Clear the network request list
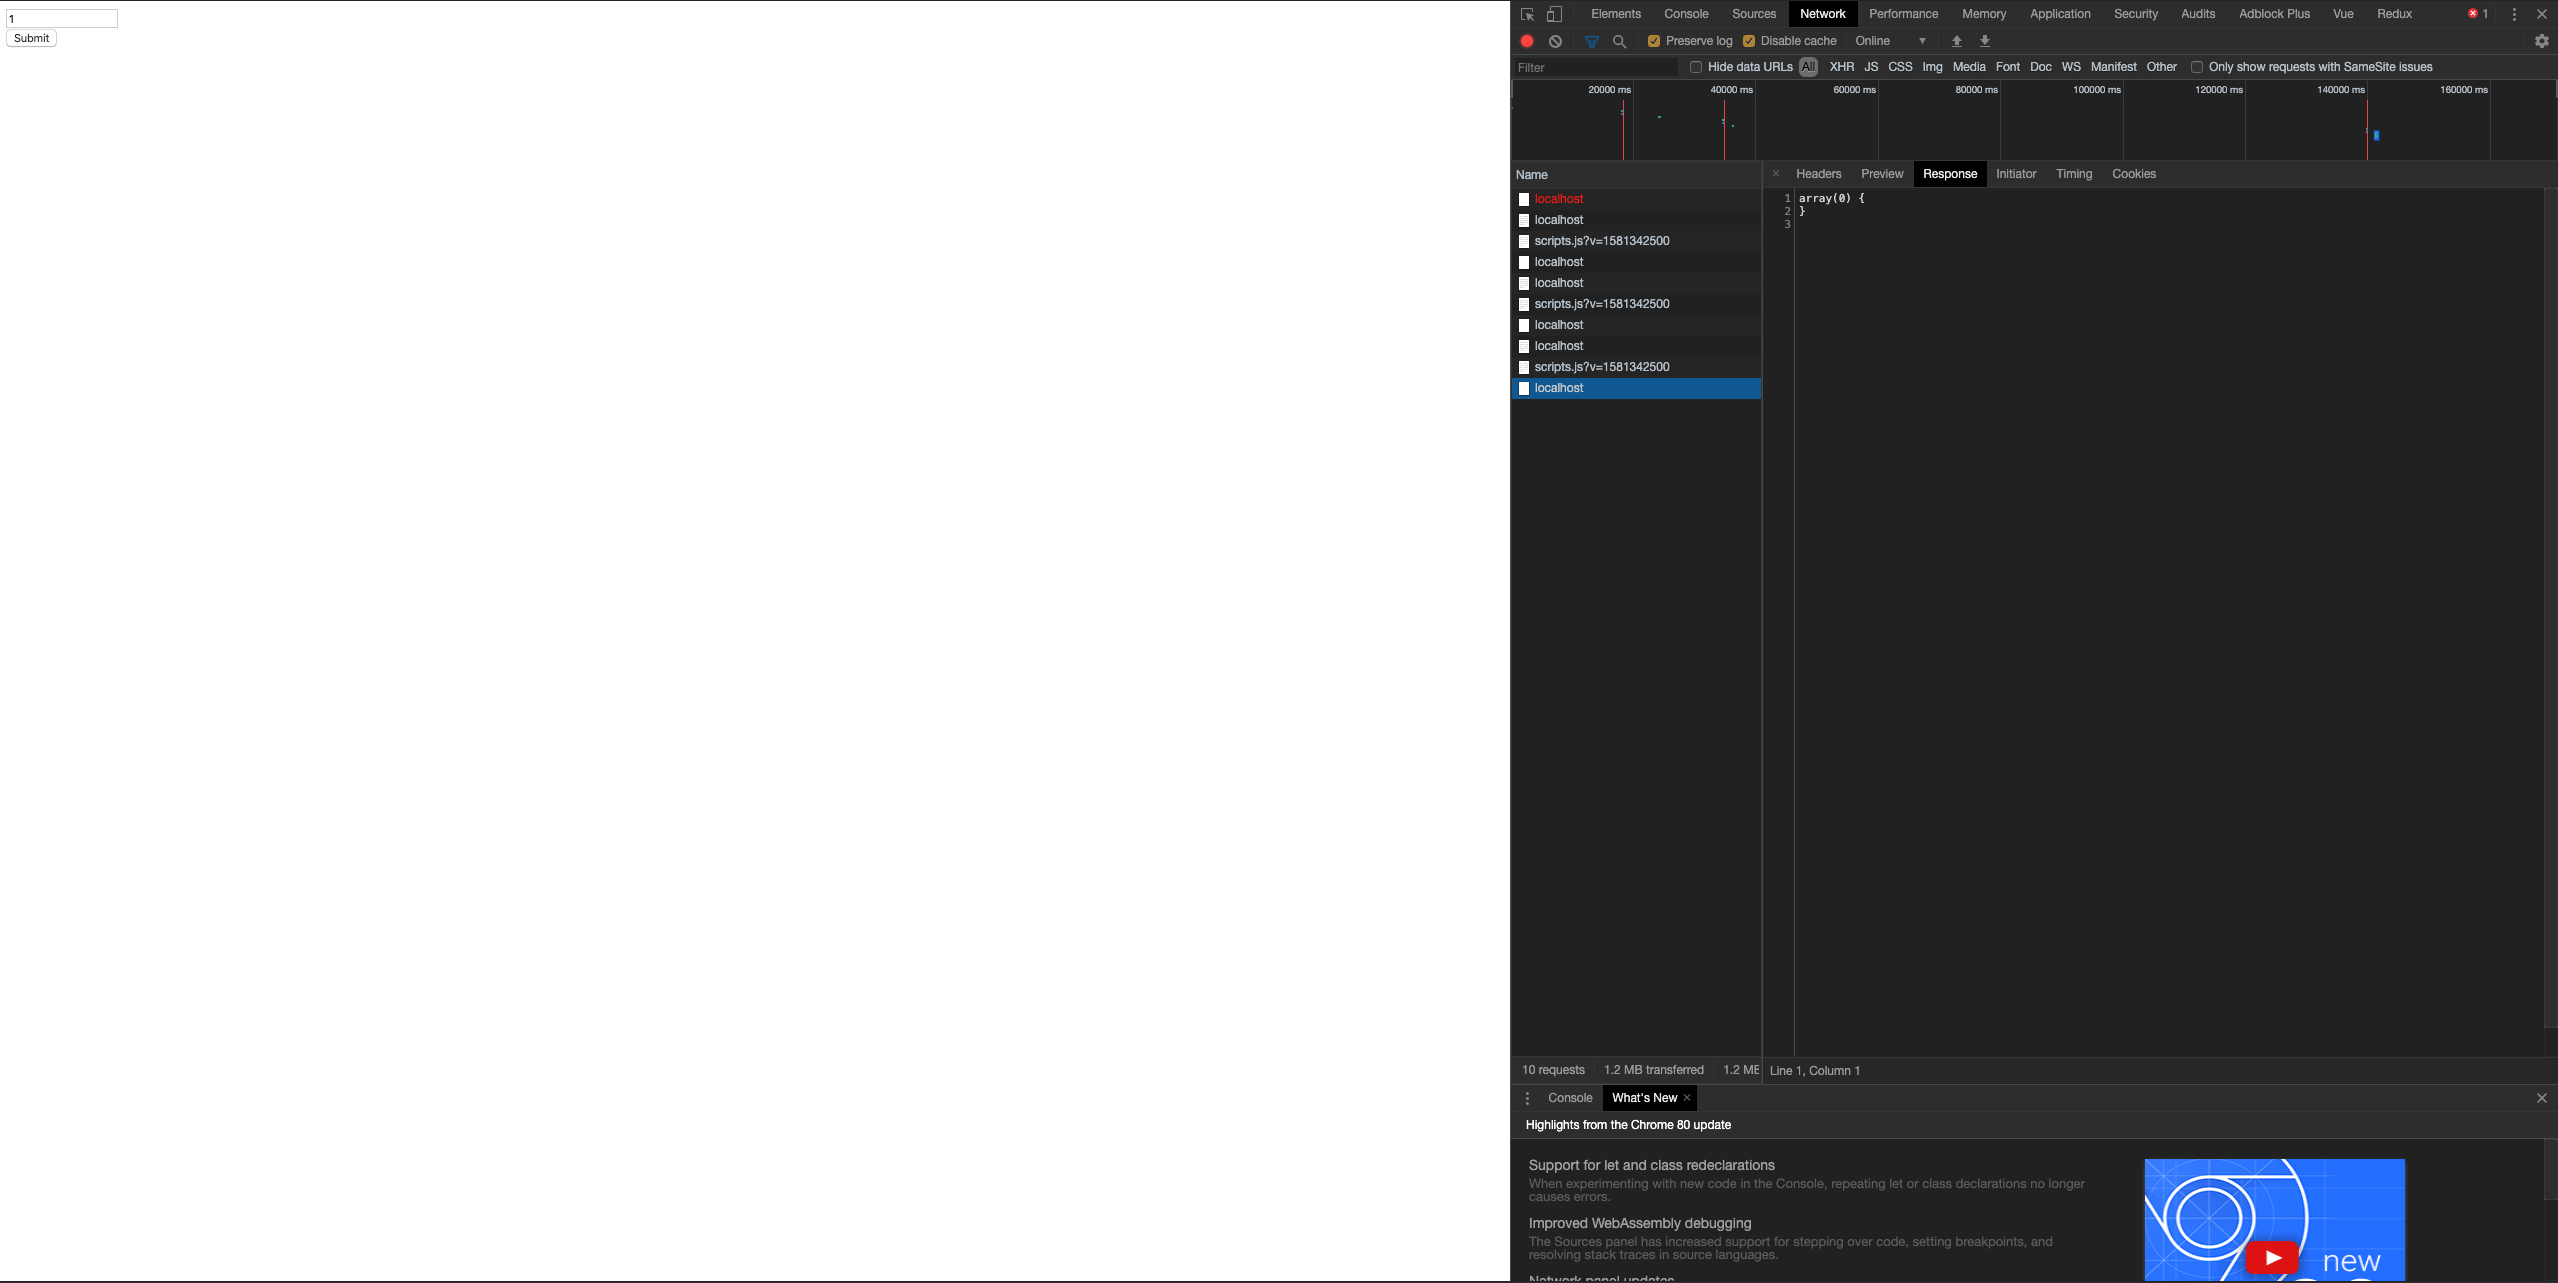2558x1283 pixels. pos(1555,41)
